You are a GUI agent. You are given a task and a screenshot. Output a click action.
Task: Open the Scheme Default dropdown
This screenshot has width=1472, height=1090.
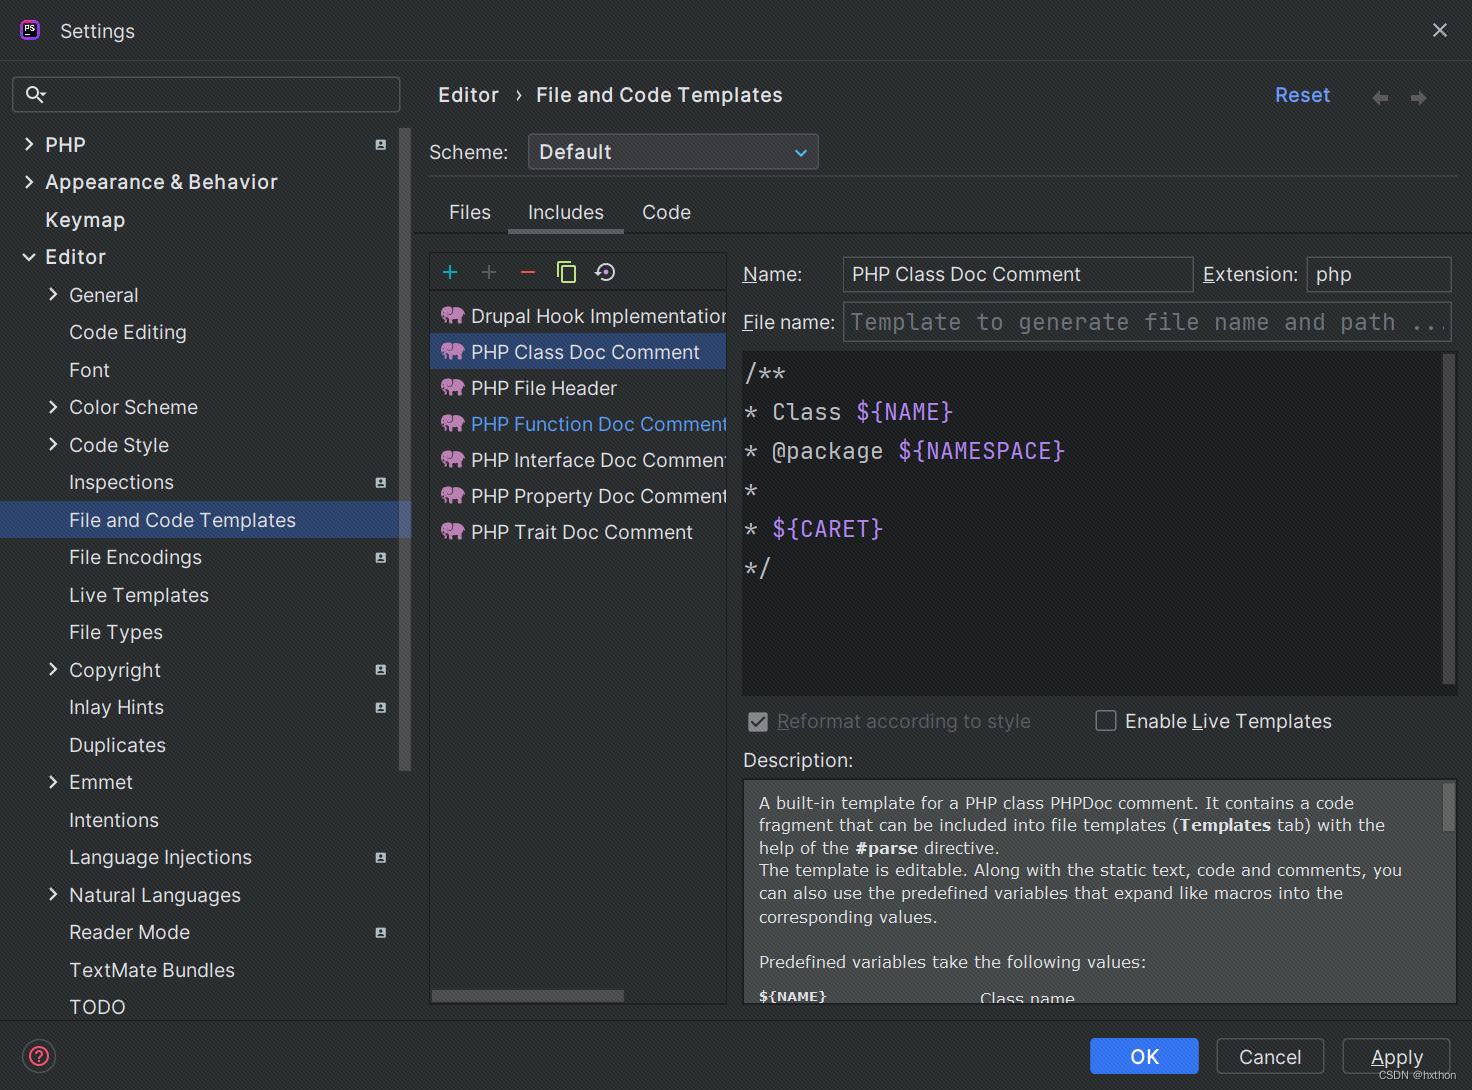pos(673,152)
